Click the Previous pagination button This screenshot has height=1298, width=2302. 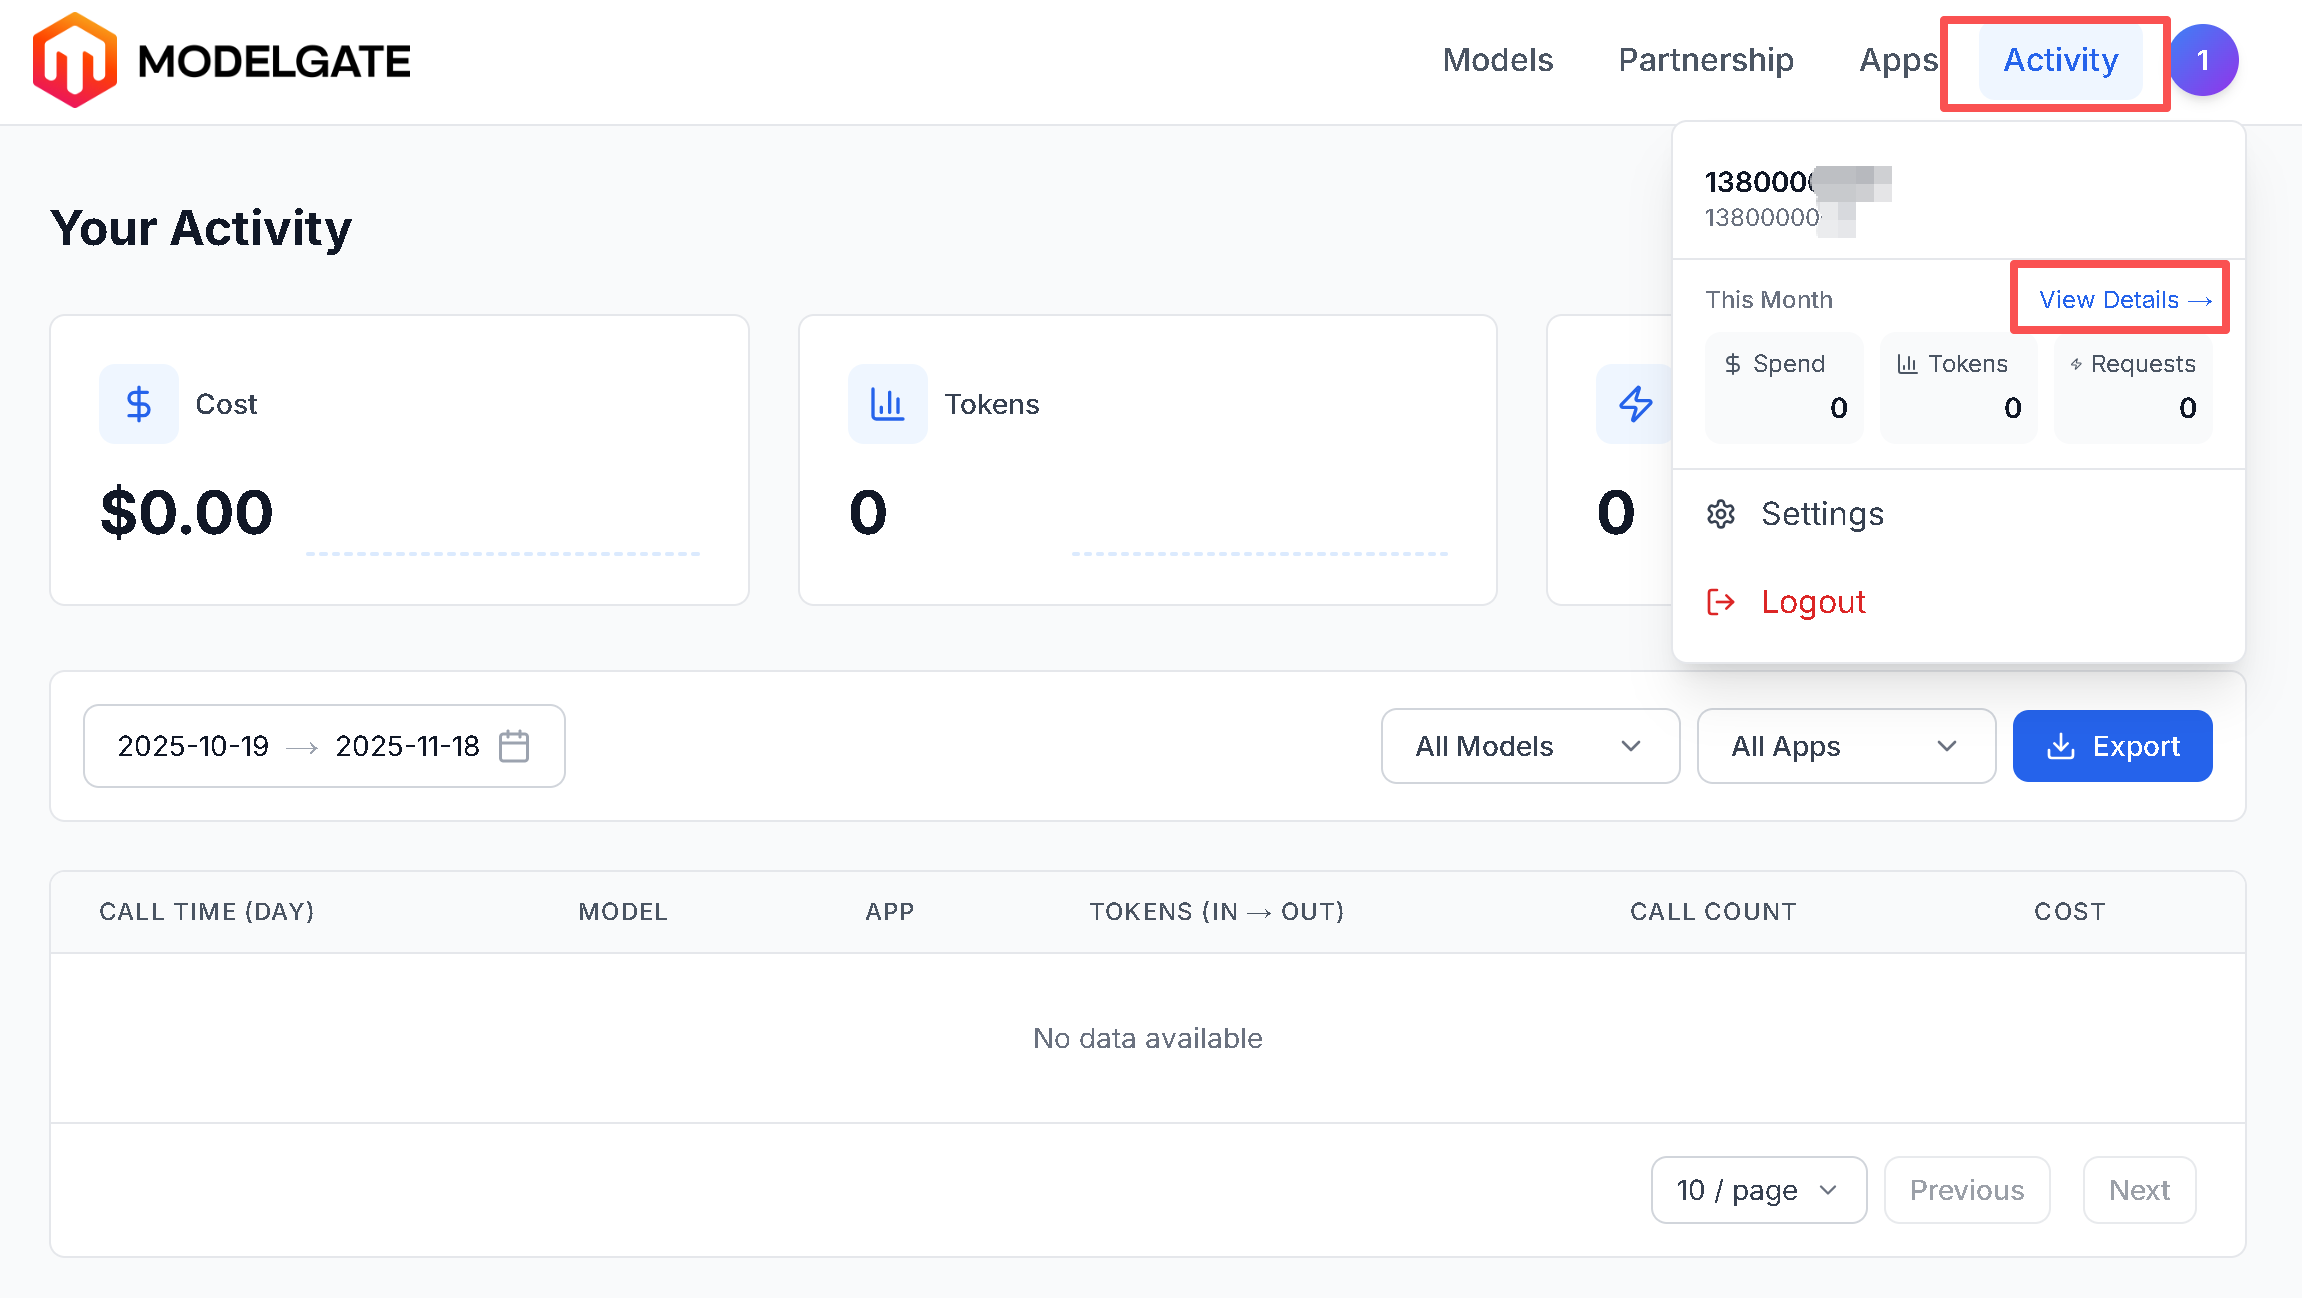1966,1190
